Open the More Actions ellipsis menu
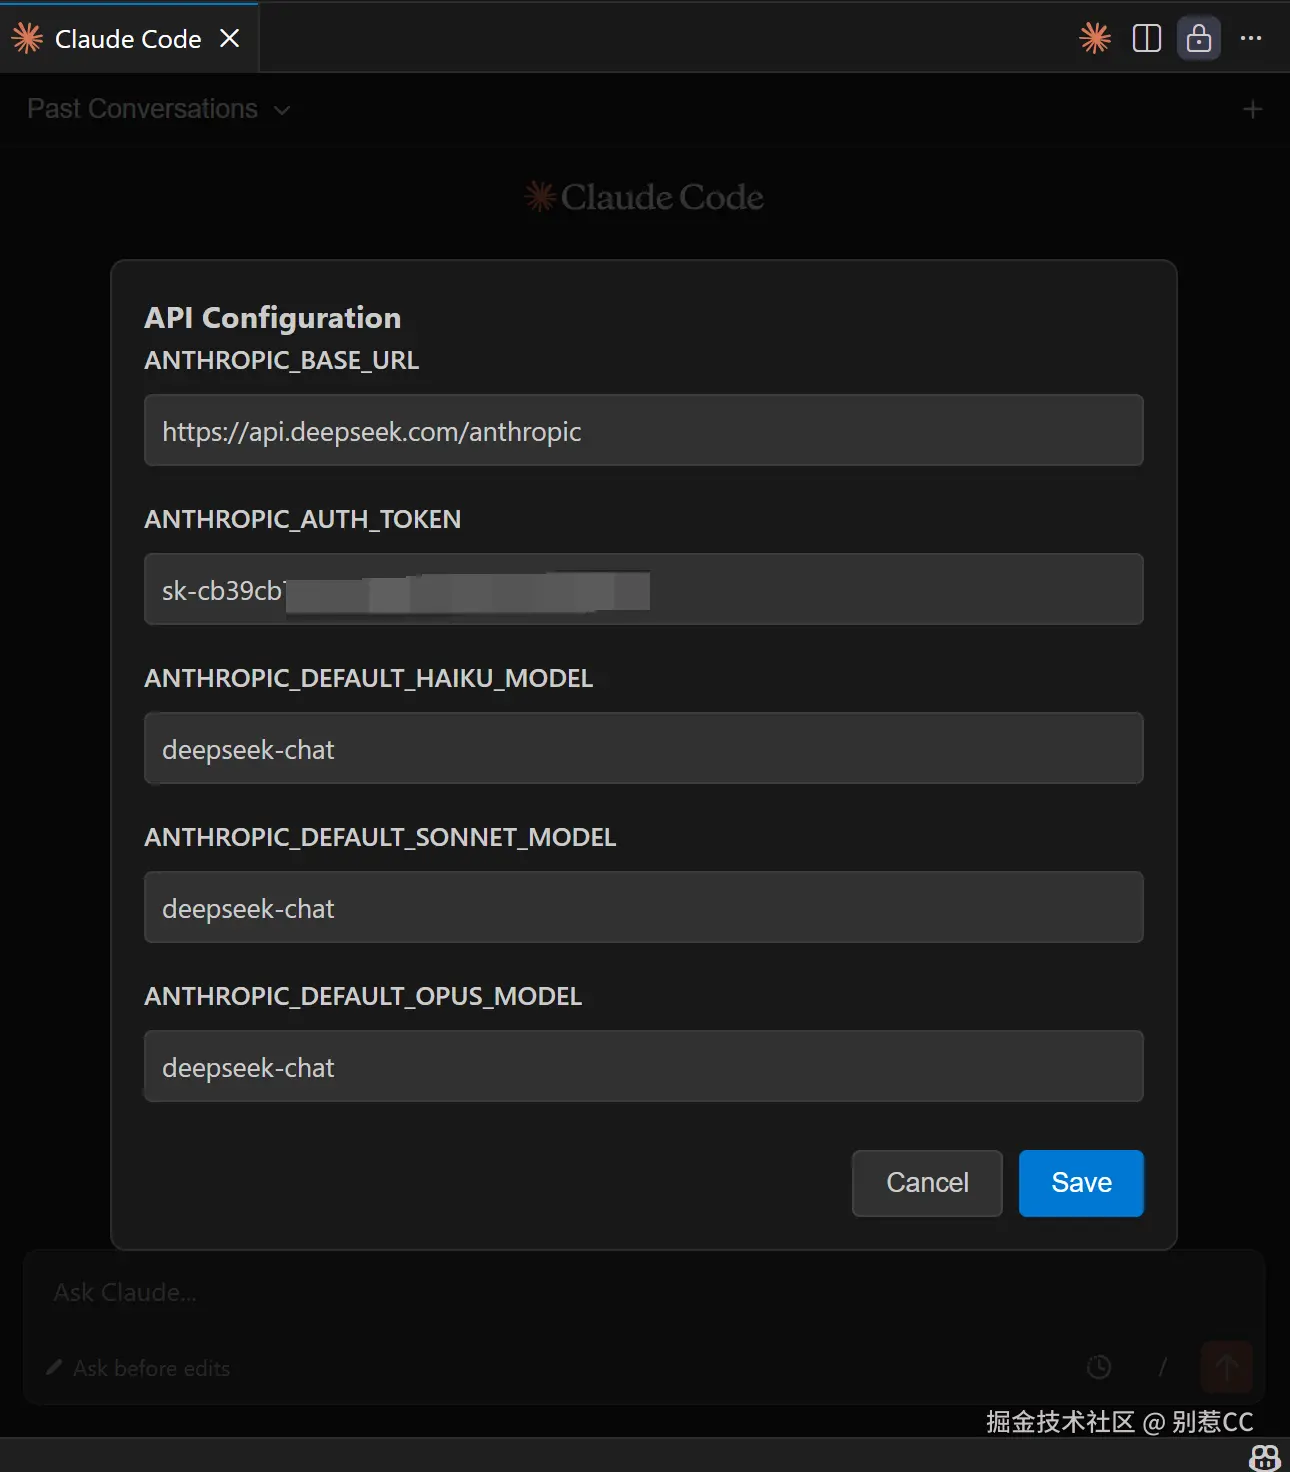This screenshot has height=1472, width=1290. coord(1251,39)
